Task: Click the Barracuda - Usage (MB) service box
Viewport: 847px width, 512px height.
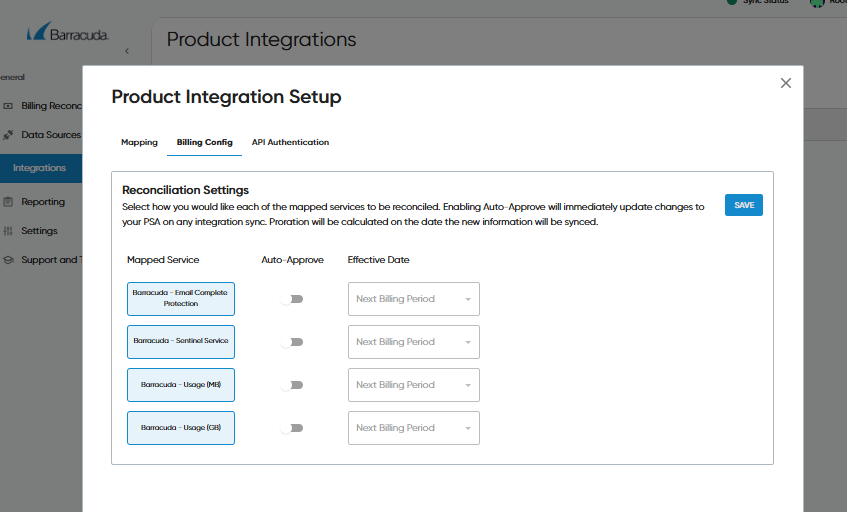Action: (180, 385)
